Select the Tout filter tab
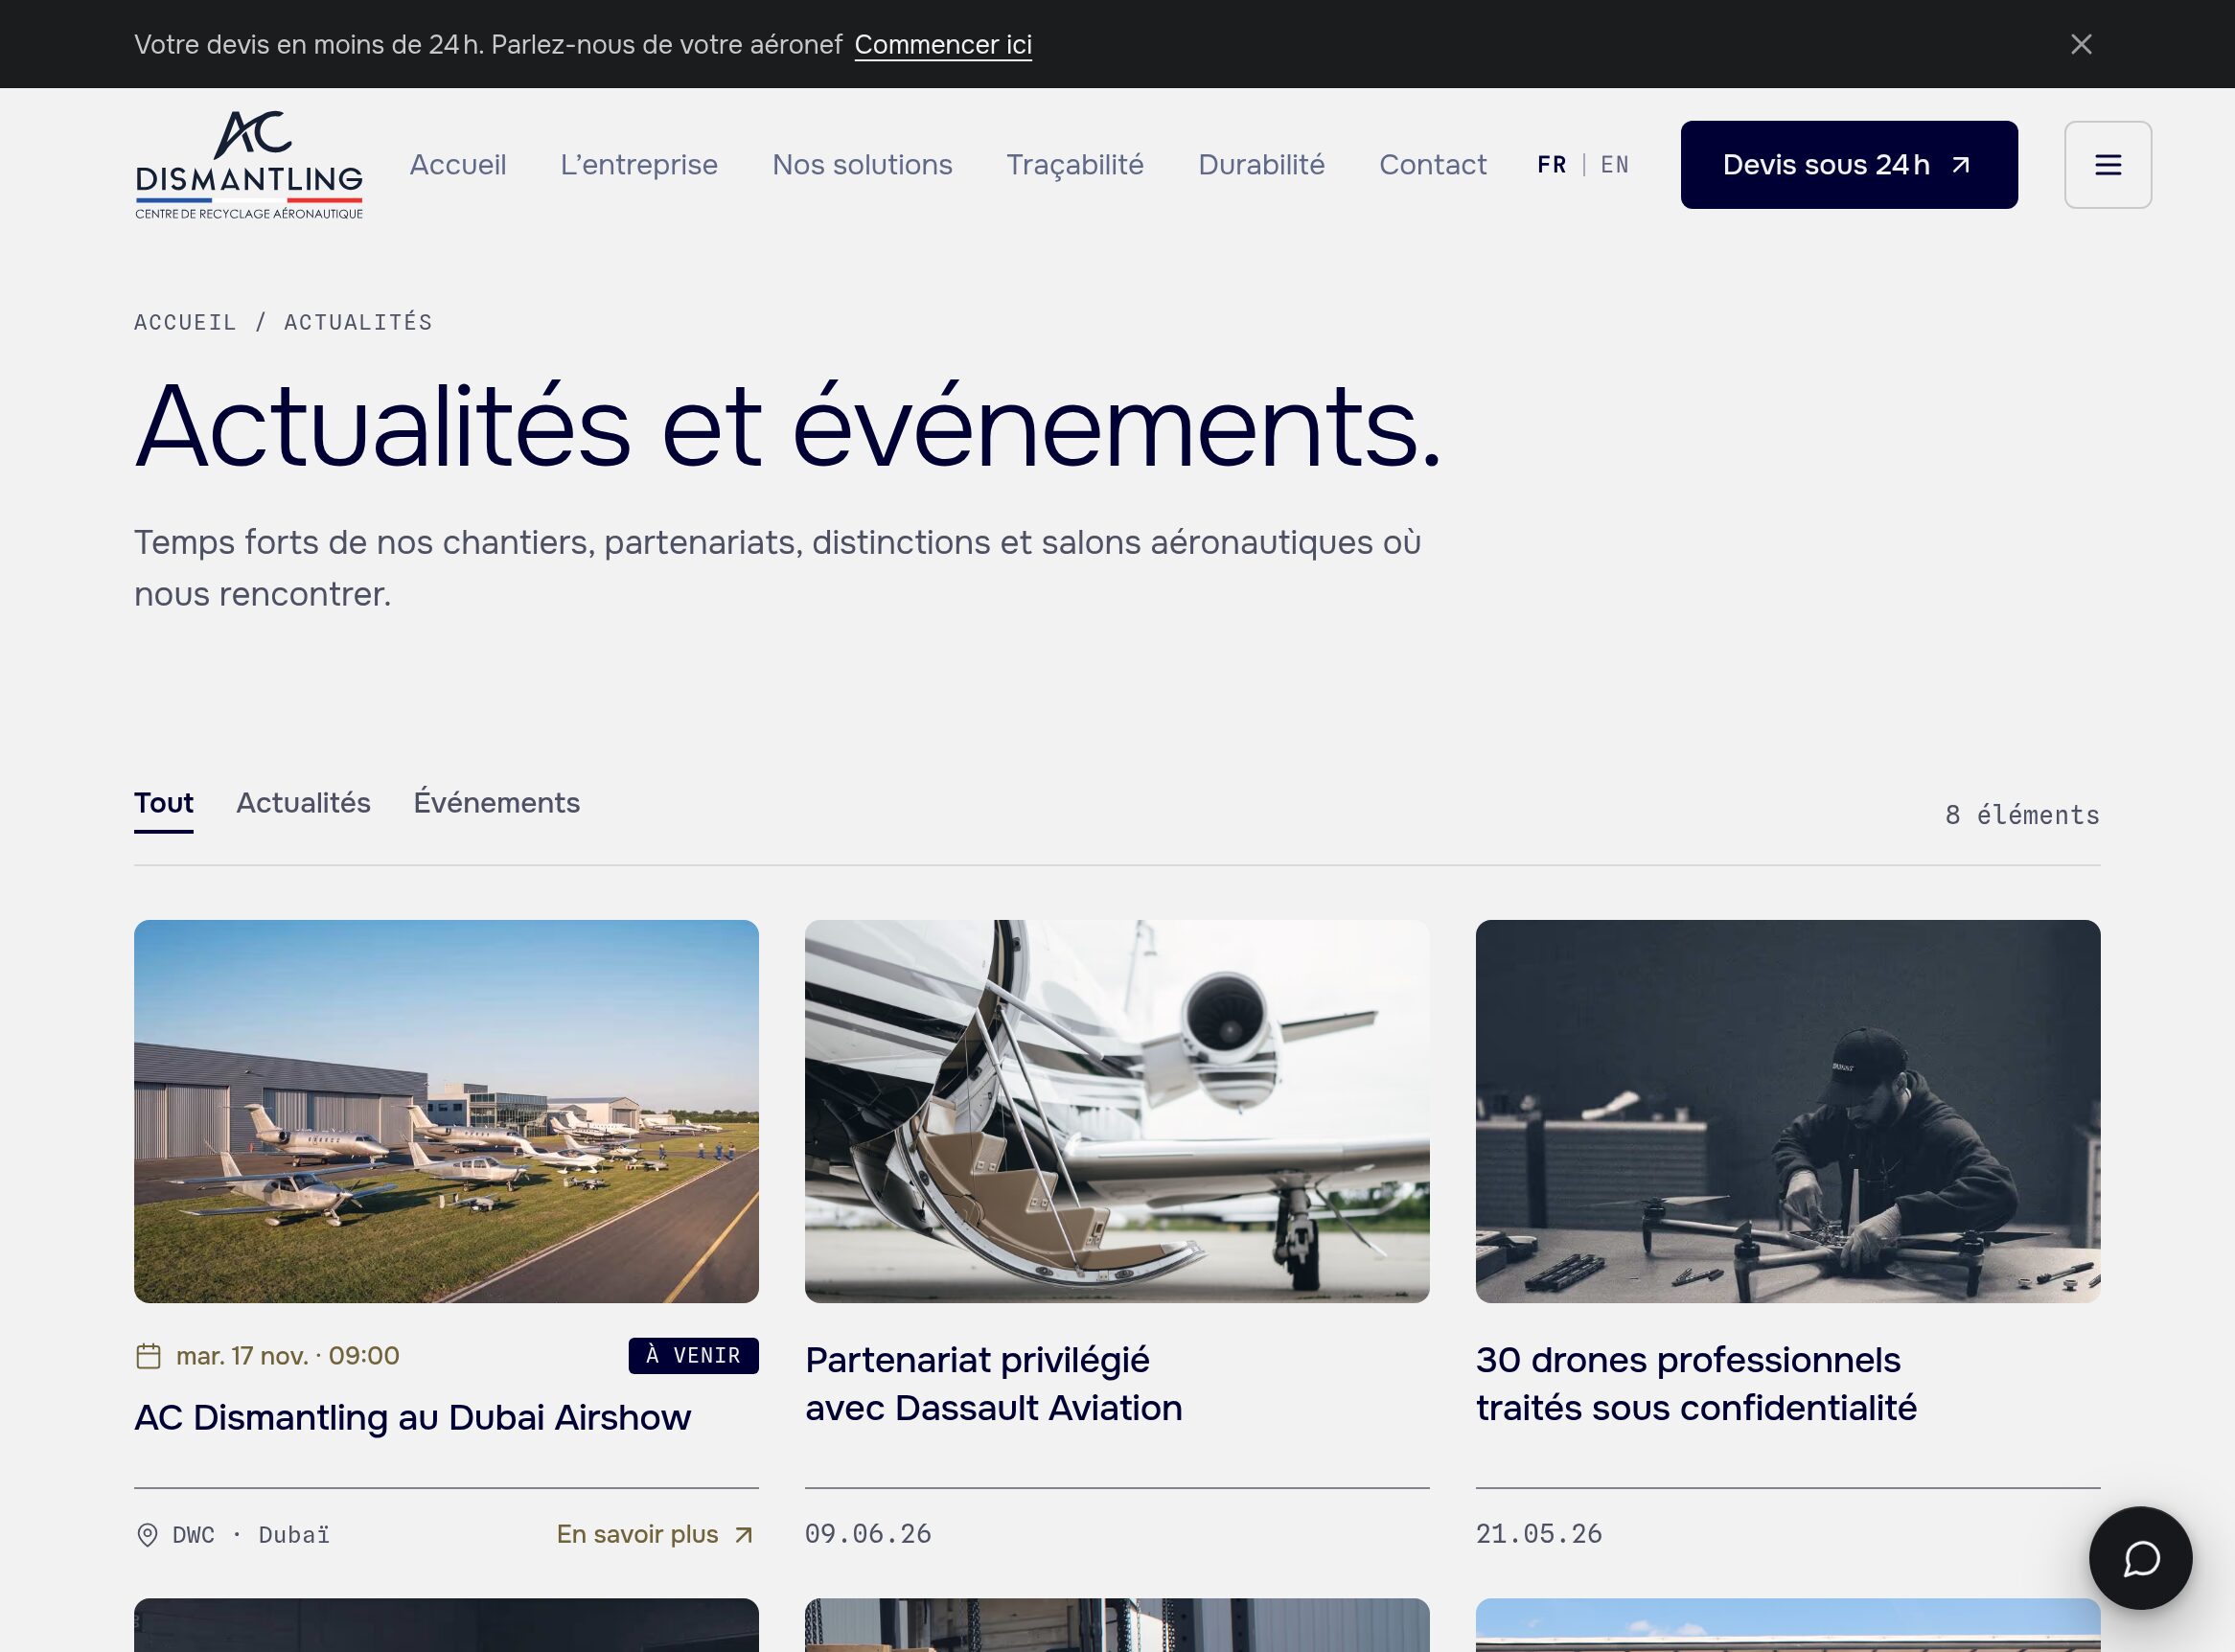The image size is (2235, 1652). (x=164, y=803)
